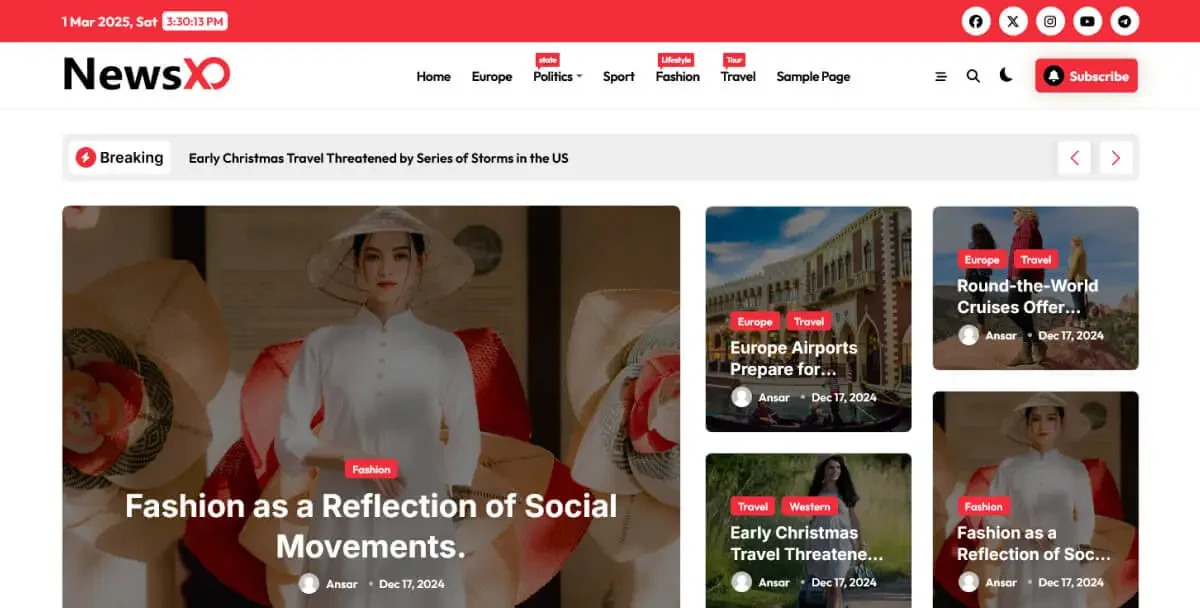This screenshot has width=1200, height=608.
Task: Open the Sport menu item
Action: (x=619, y=76)
